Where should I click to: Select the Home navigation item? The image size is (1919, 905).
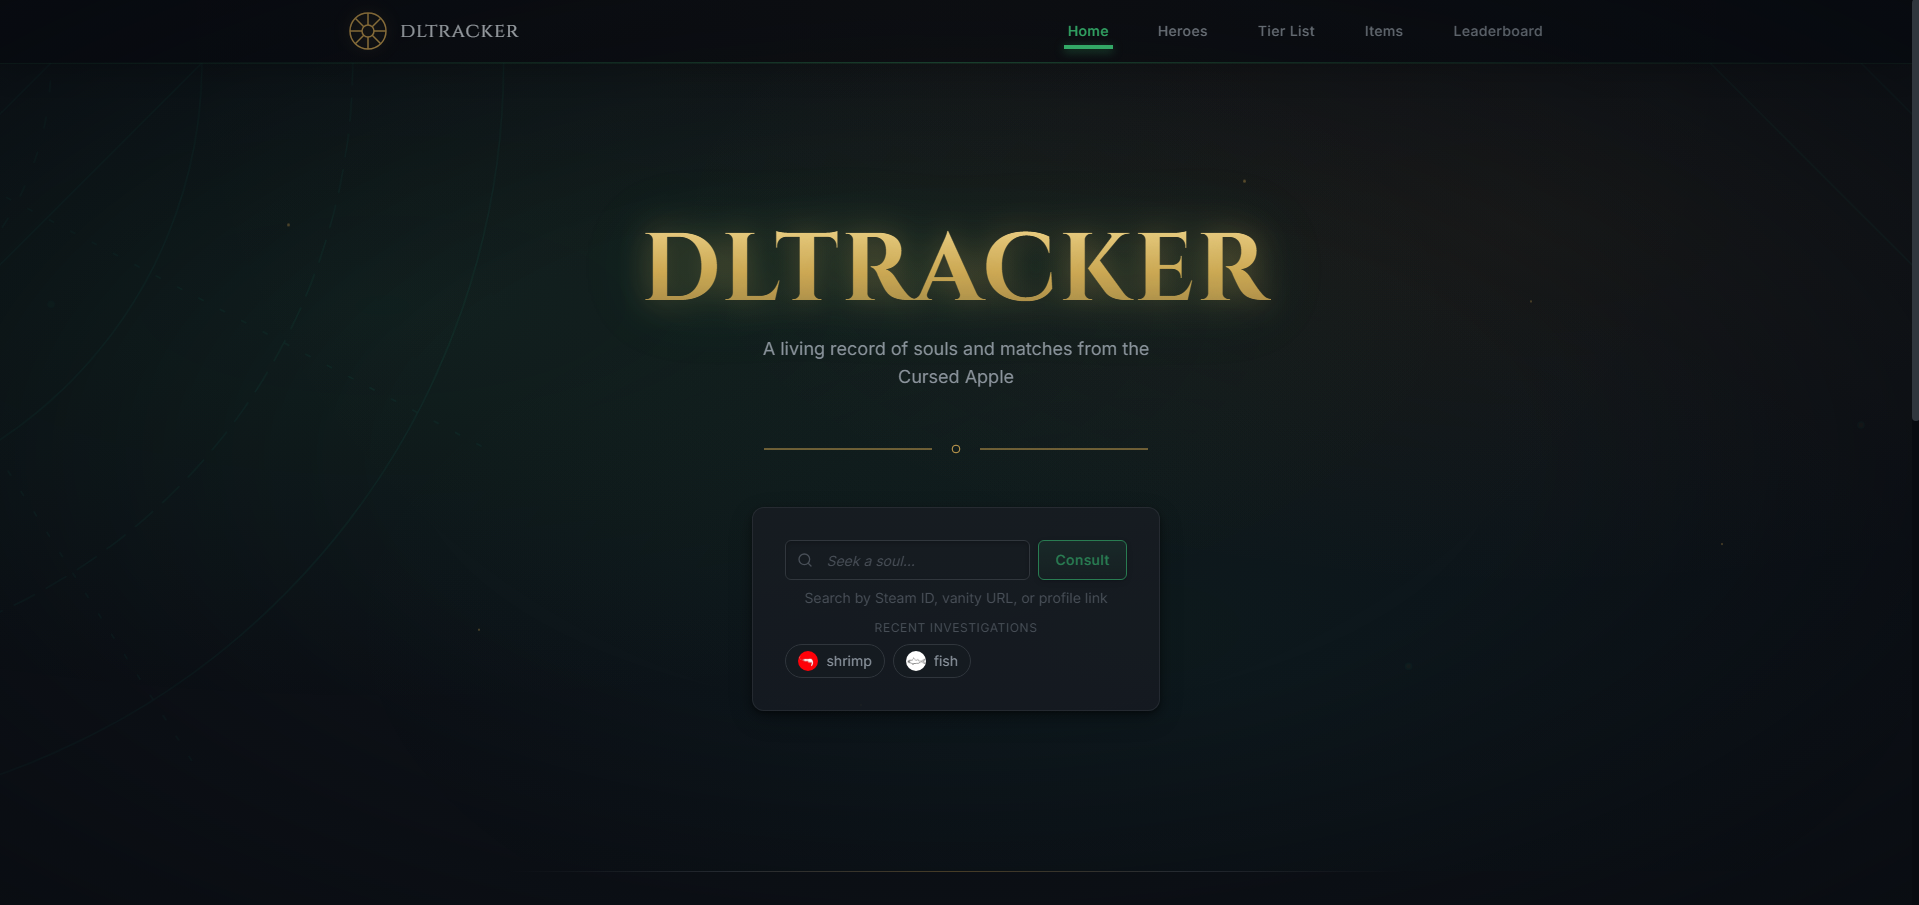point(1087,31)
